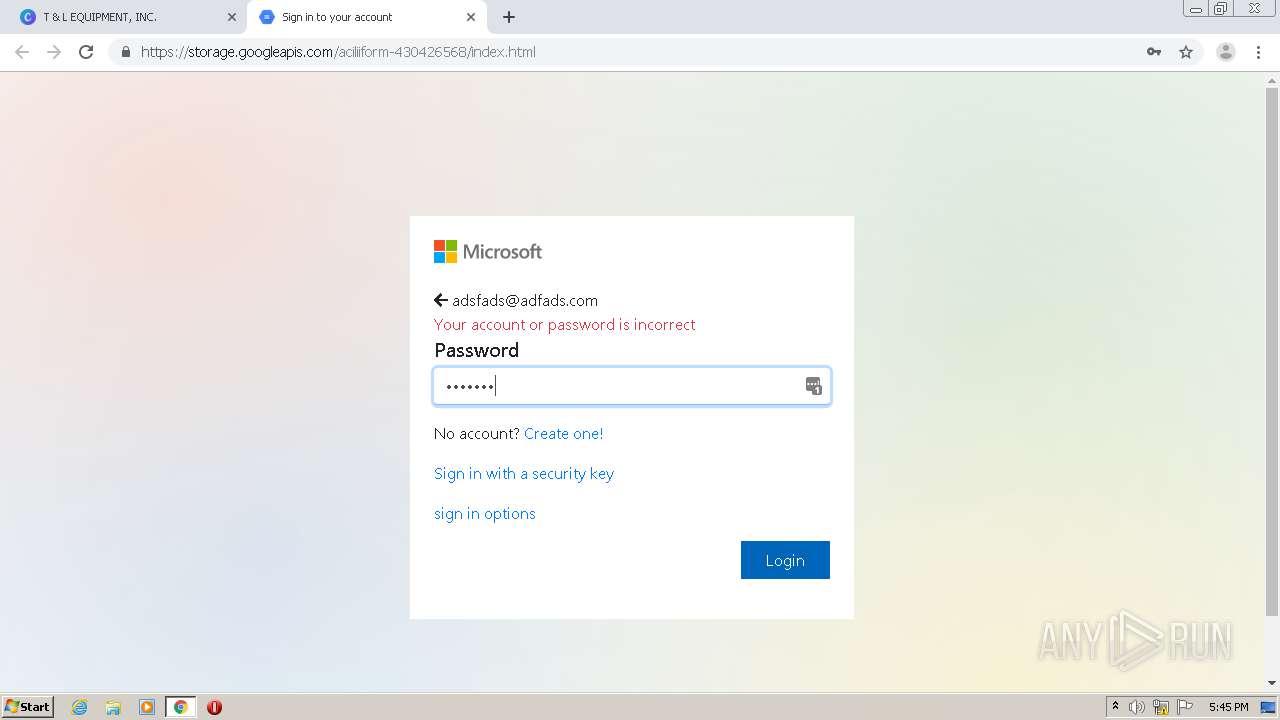Follow the Create one! link
Screen dimensions: 1280x720
pyautogui.click(x=564, y=434)
